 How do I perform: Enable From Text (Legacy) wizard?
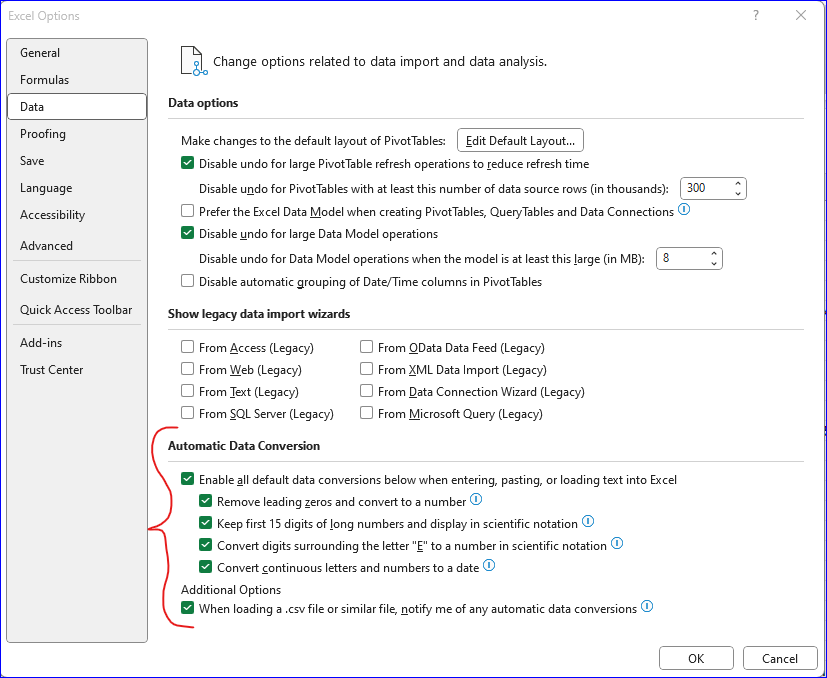pos(187,391)
